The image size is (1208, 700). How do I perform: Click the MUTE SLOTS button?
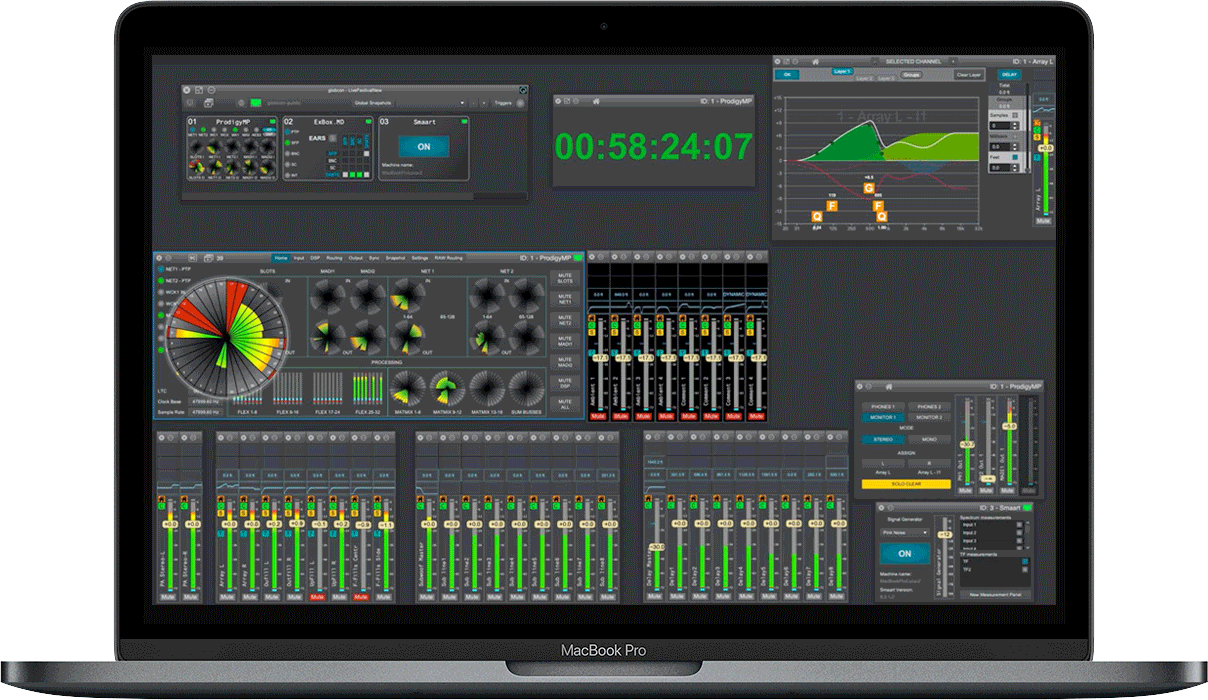pos(564,277)
